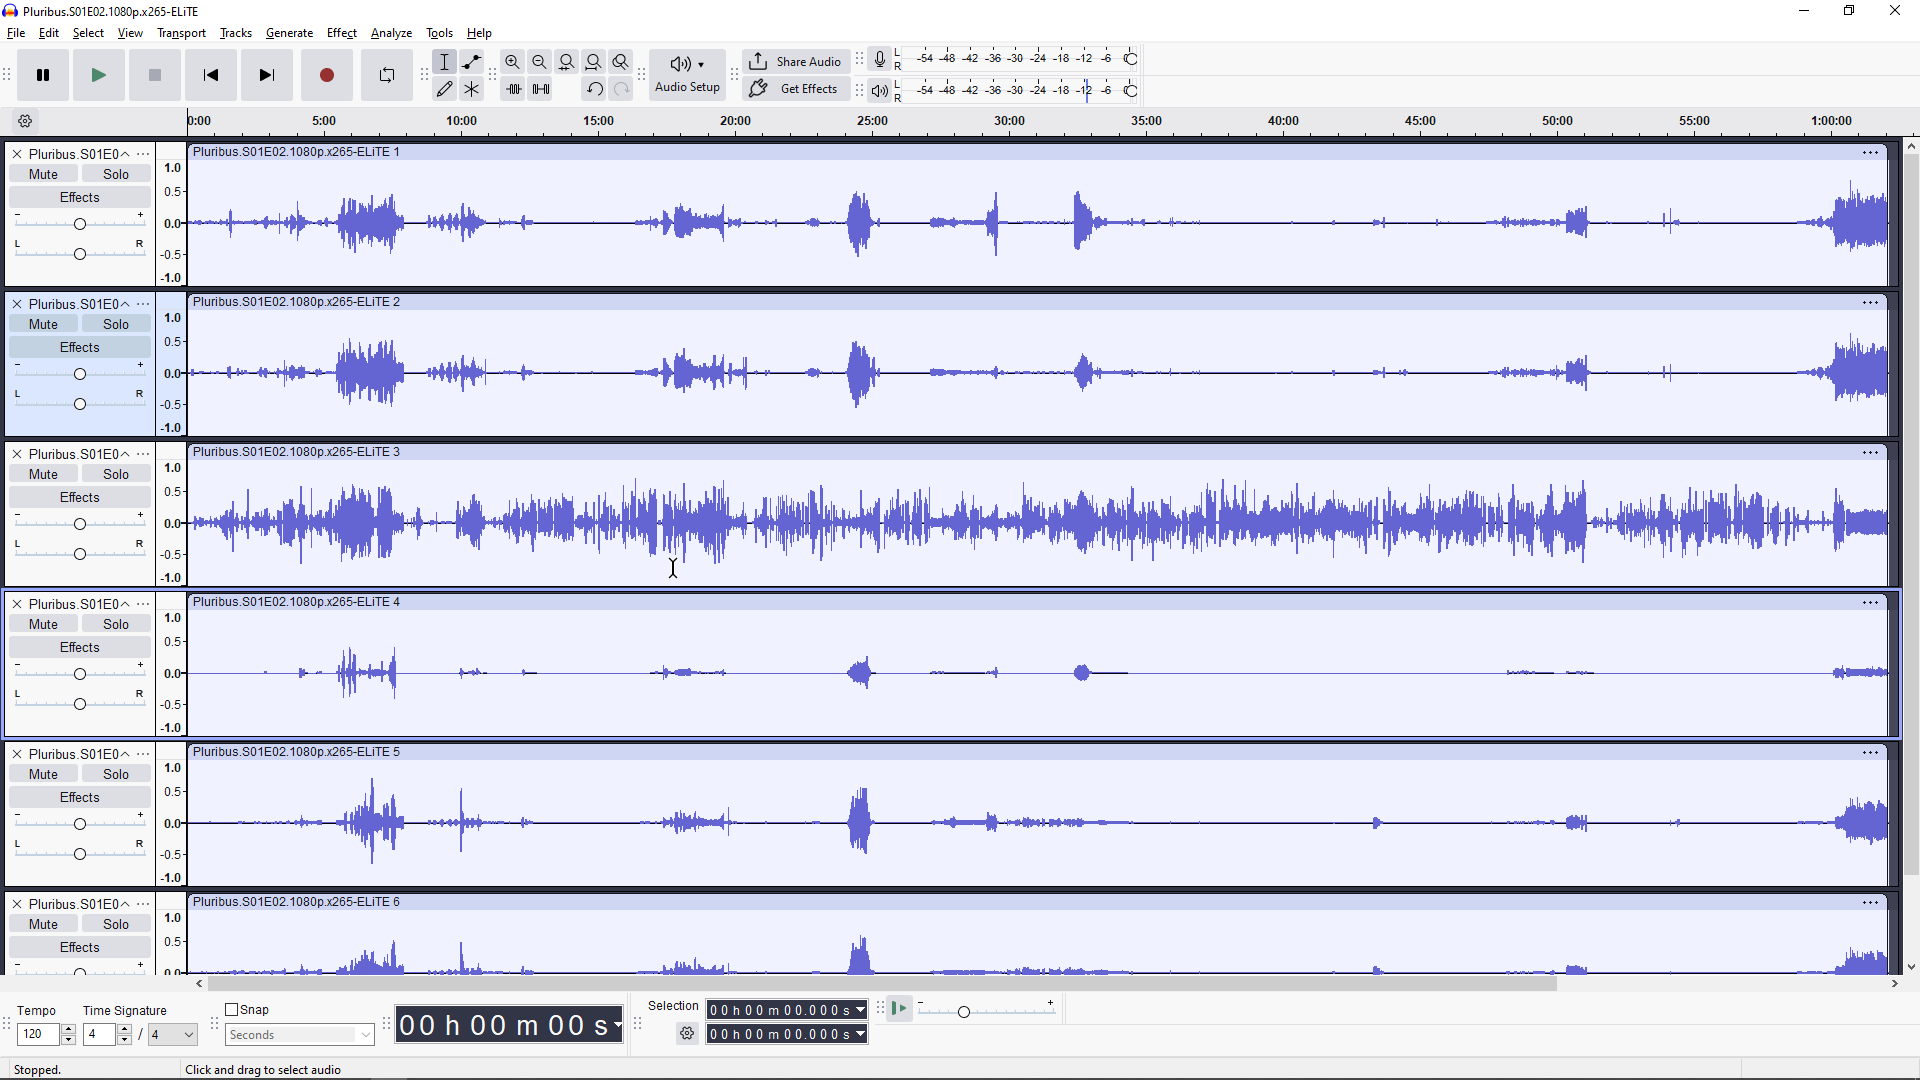The width and height of the screenshot is (1920, 1080).
Task: Click the Record button
Action: 326,75
